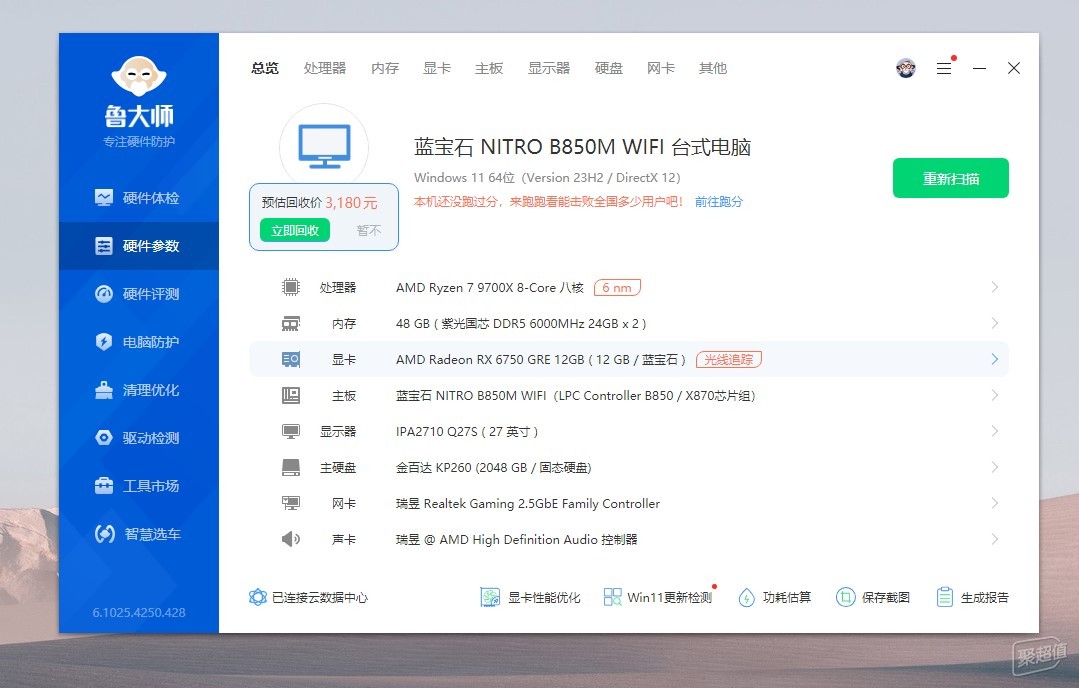
Task: Click the 48 GB DDR5 memory text
Action: (x=521, y=323)
